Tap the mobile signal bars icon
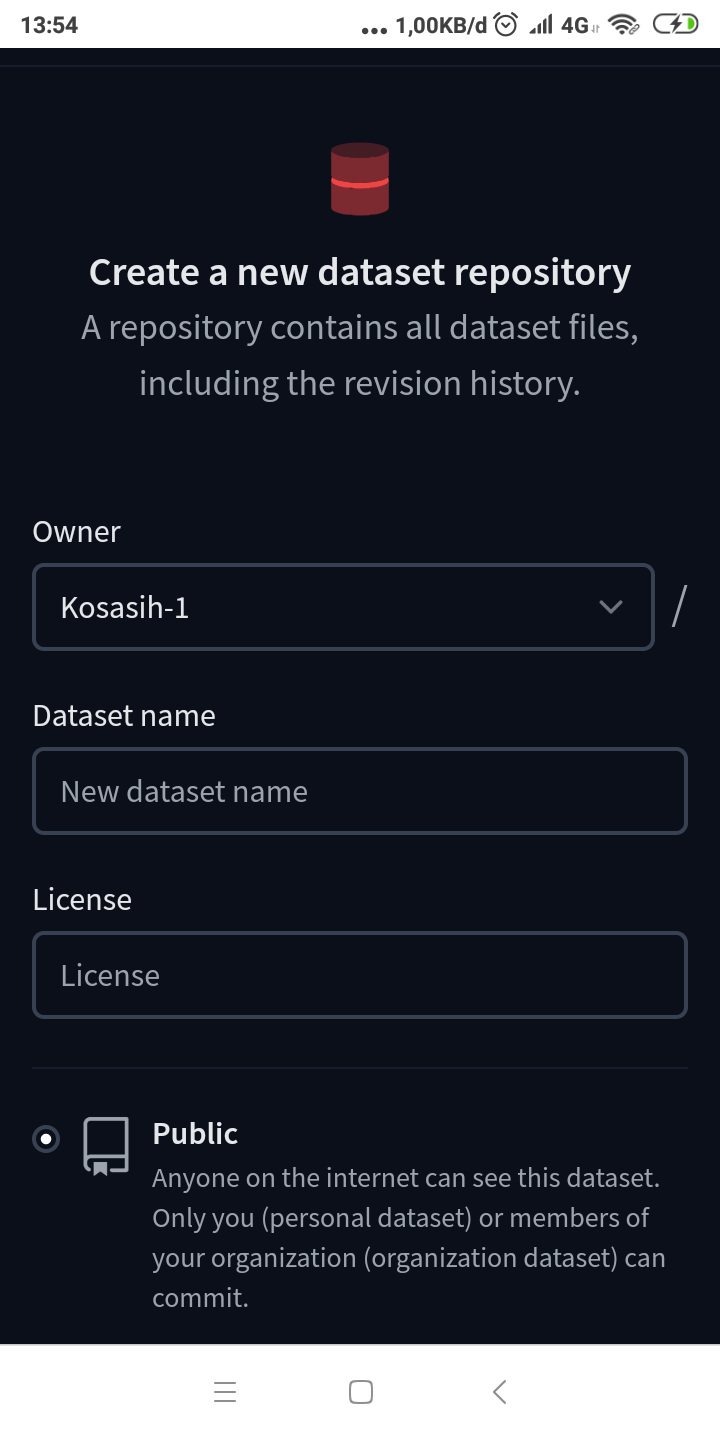Image resolution: width=720 pixels, height=1440 pixels. pos(541,25)
